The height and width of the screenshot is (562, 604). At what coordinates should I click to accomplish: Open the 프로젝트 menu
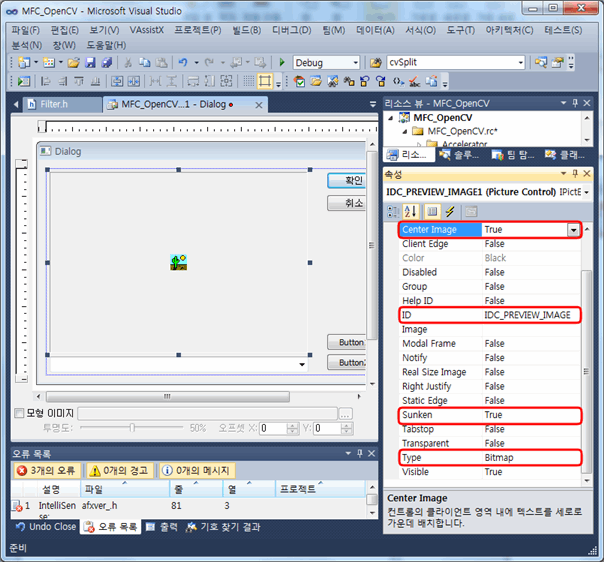pyautogui.click(x=199, y=30)
